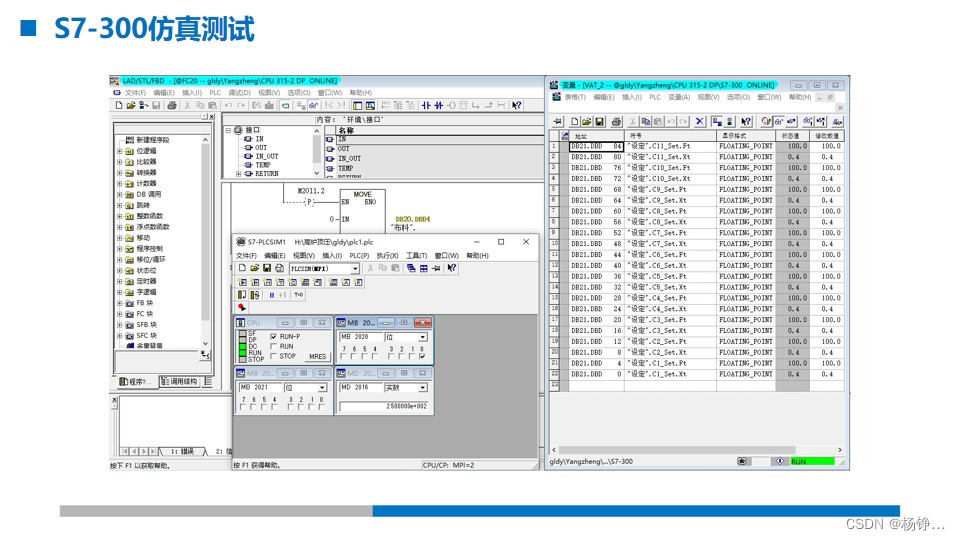Select the TEMP node in interface tree
Screen dimensions: 960x540
click(262, 165)
